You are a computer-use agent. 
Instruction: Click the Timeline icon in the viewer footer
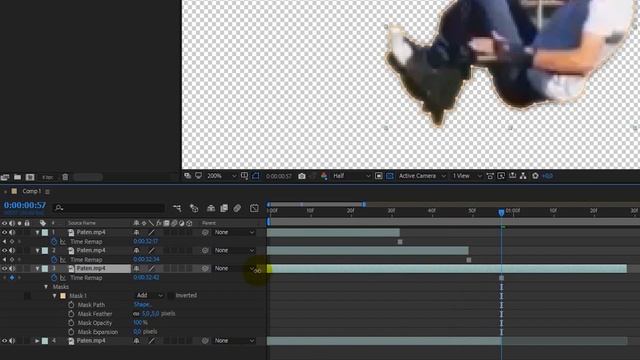512,176
